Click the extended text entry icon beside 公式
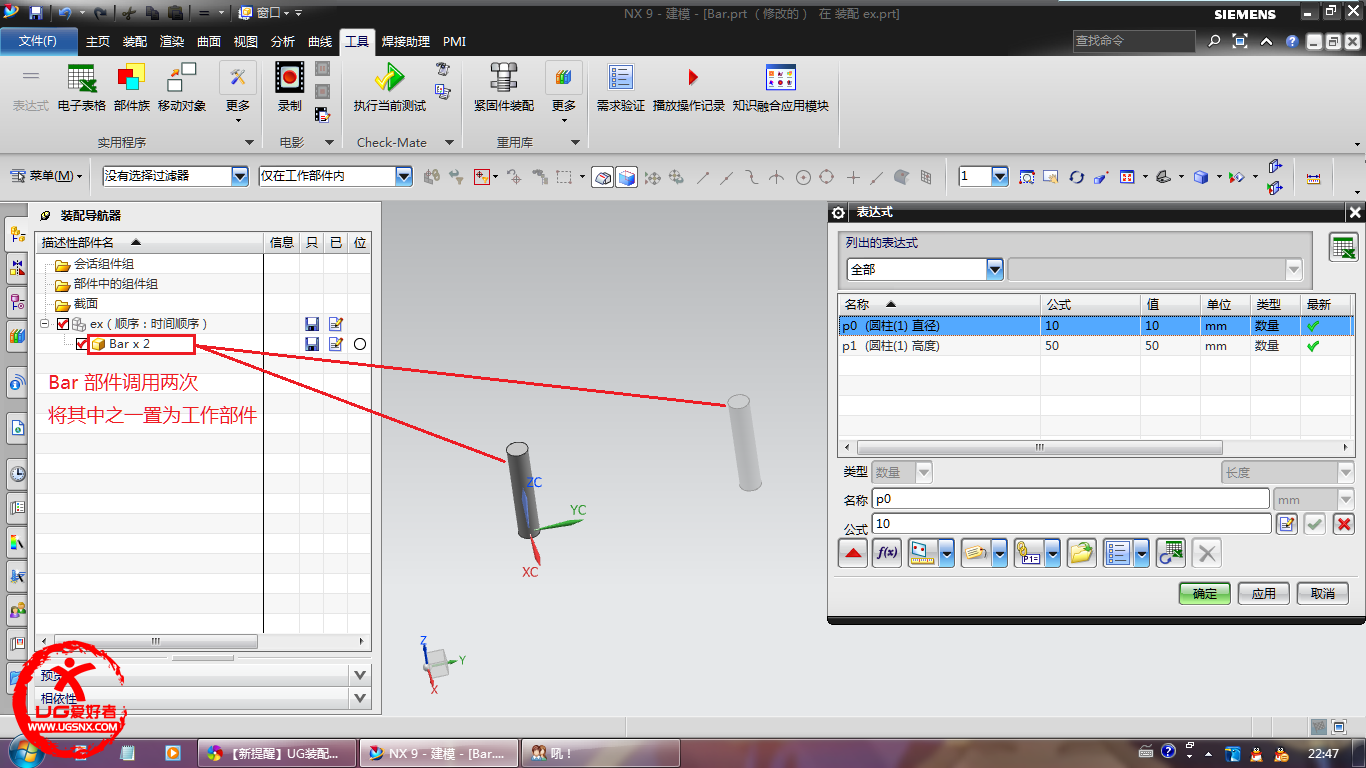The height and width of the screenshot is (768, 1366). 1286,524
